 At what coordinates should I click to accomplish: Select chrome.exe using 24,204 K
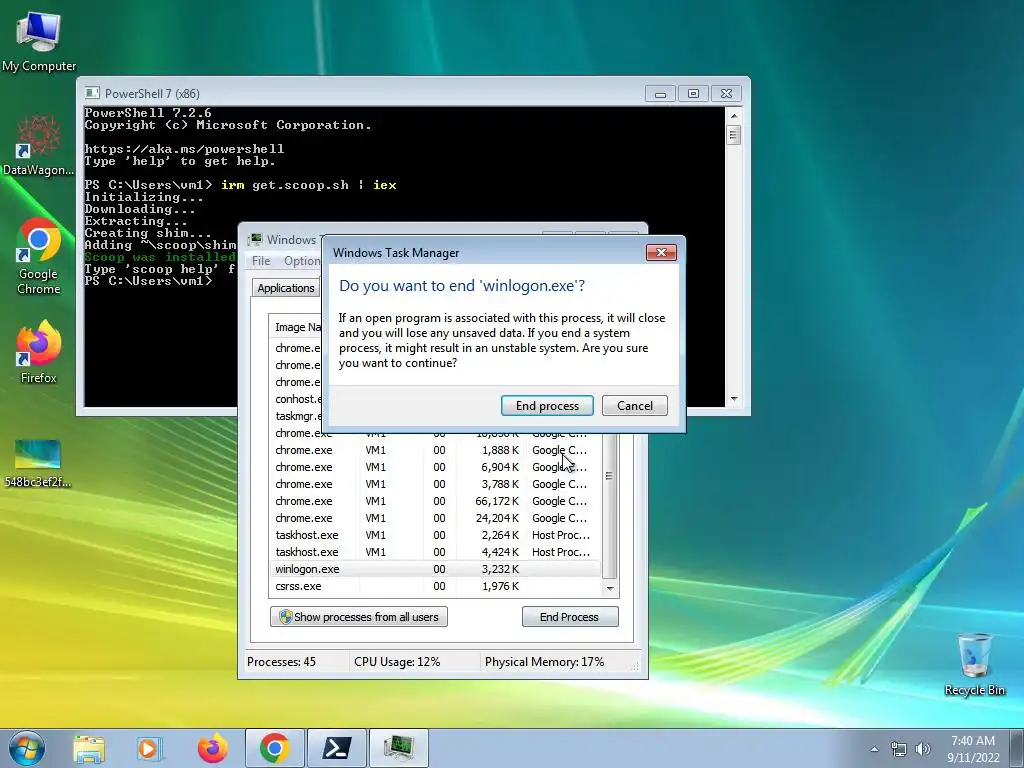(435, 518)
